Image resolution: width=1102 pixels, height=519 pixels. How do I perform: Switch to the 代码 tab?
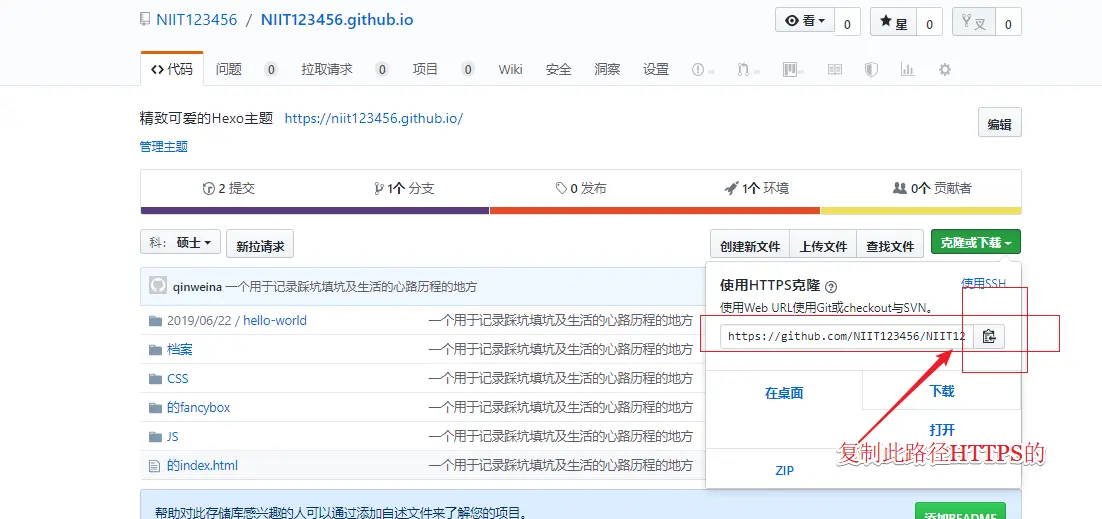click(172, 69)
